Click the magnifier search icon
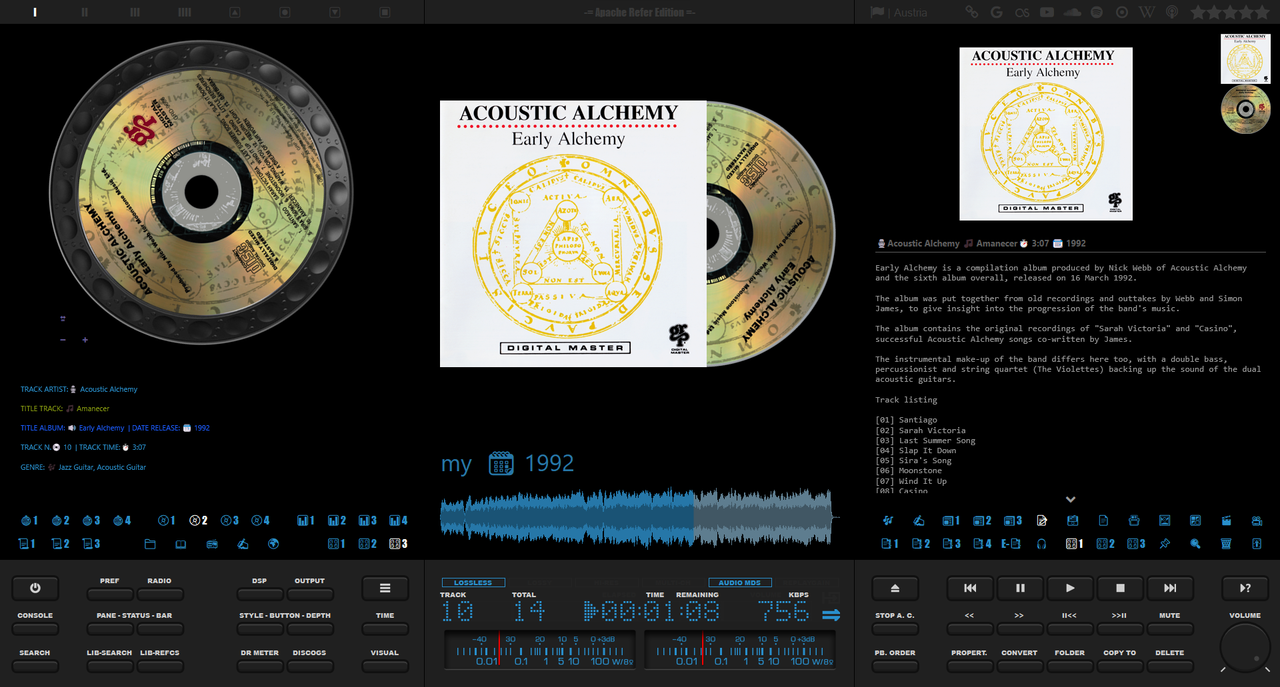This screenshot has width=1280, height=687. click(x=1195, y=544)
